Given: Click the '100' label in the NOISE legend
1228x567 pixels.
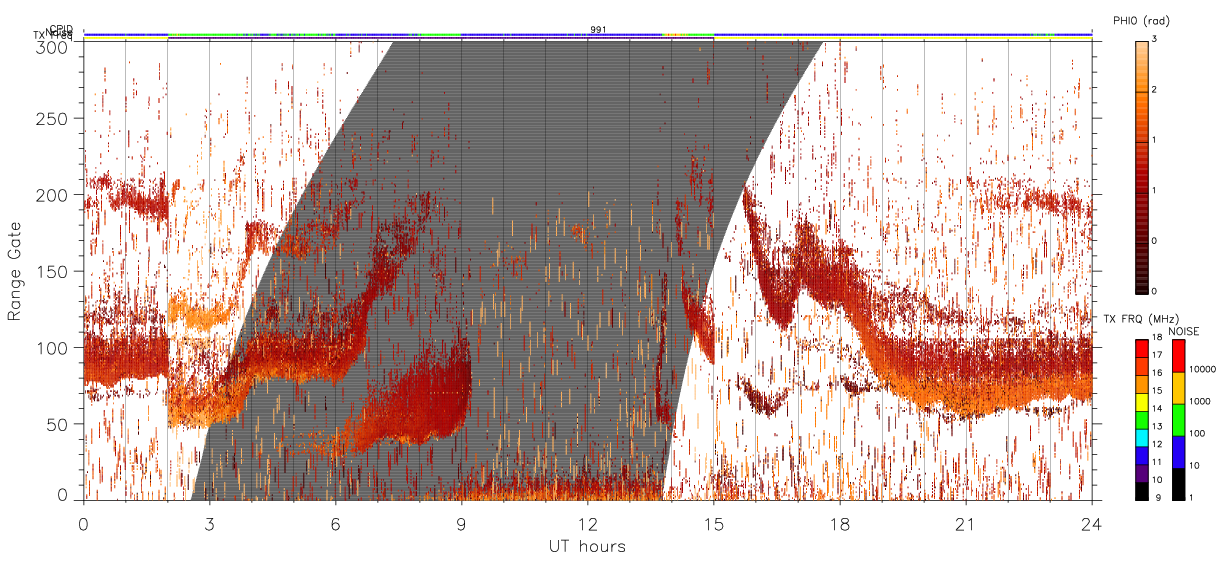Looking at the screenshot, I should click(1197, 433).
